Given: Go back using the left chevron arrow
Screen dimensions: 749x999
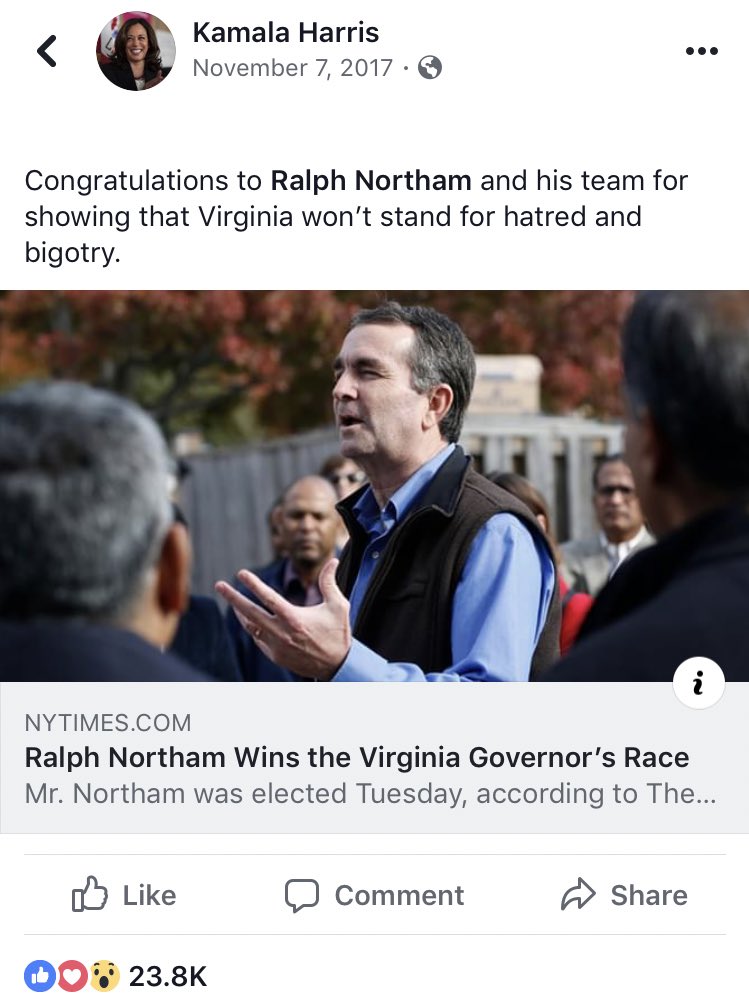Looking at the screenshot, I should tap(46, 51).
